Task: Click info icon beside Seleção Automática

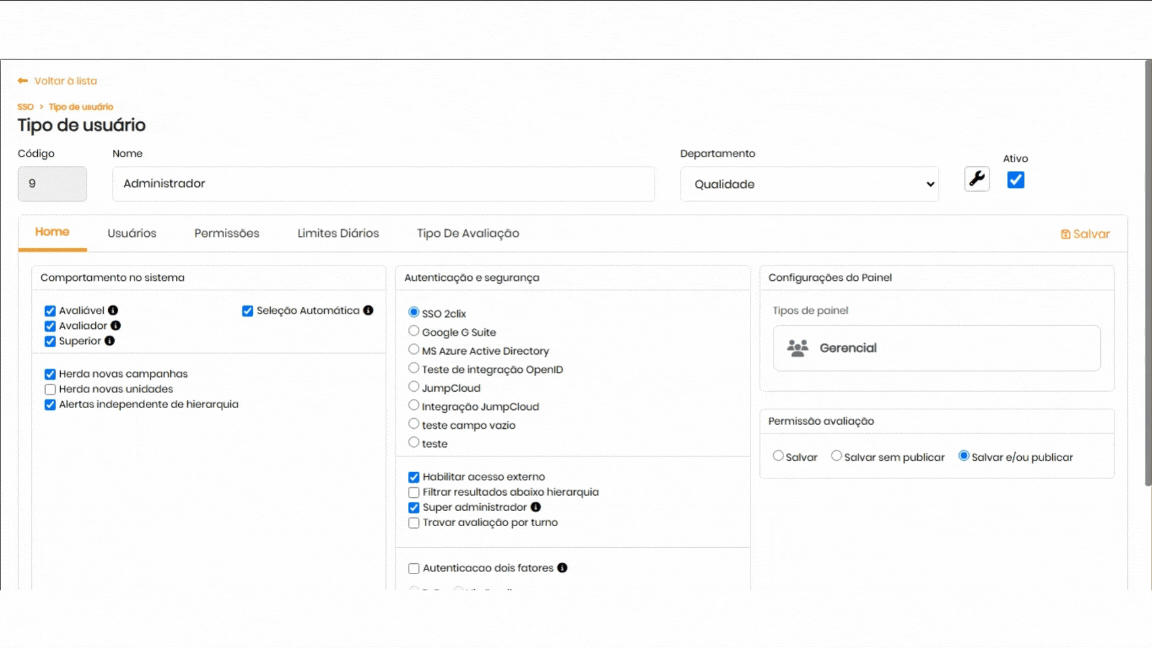Action: point(368,311)
